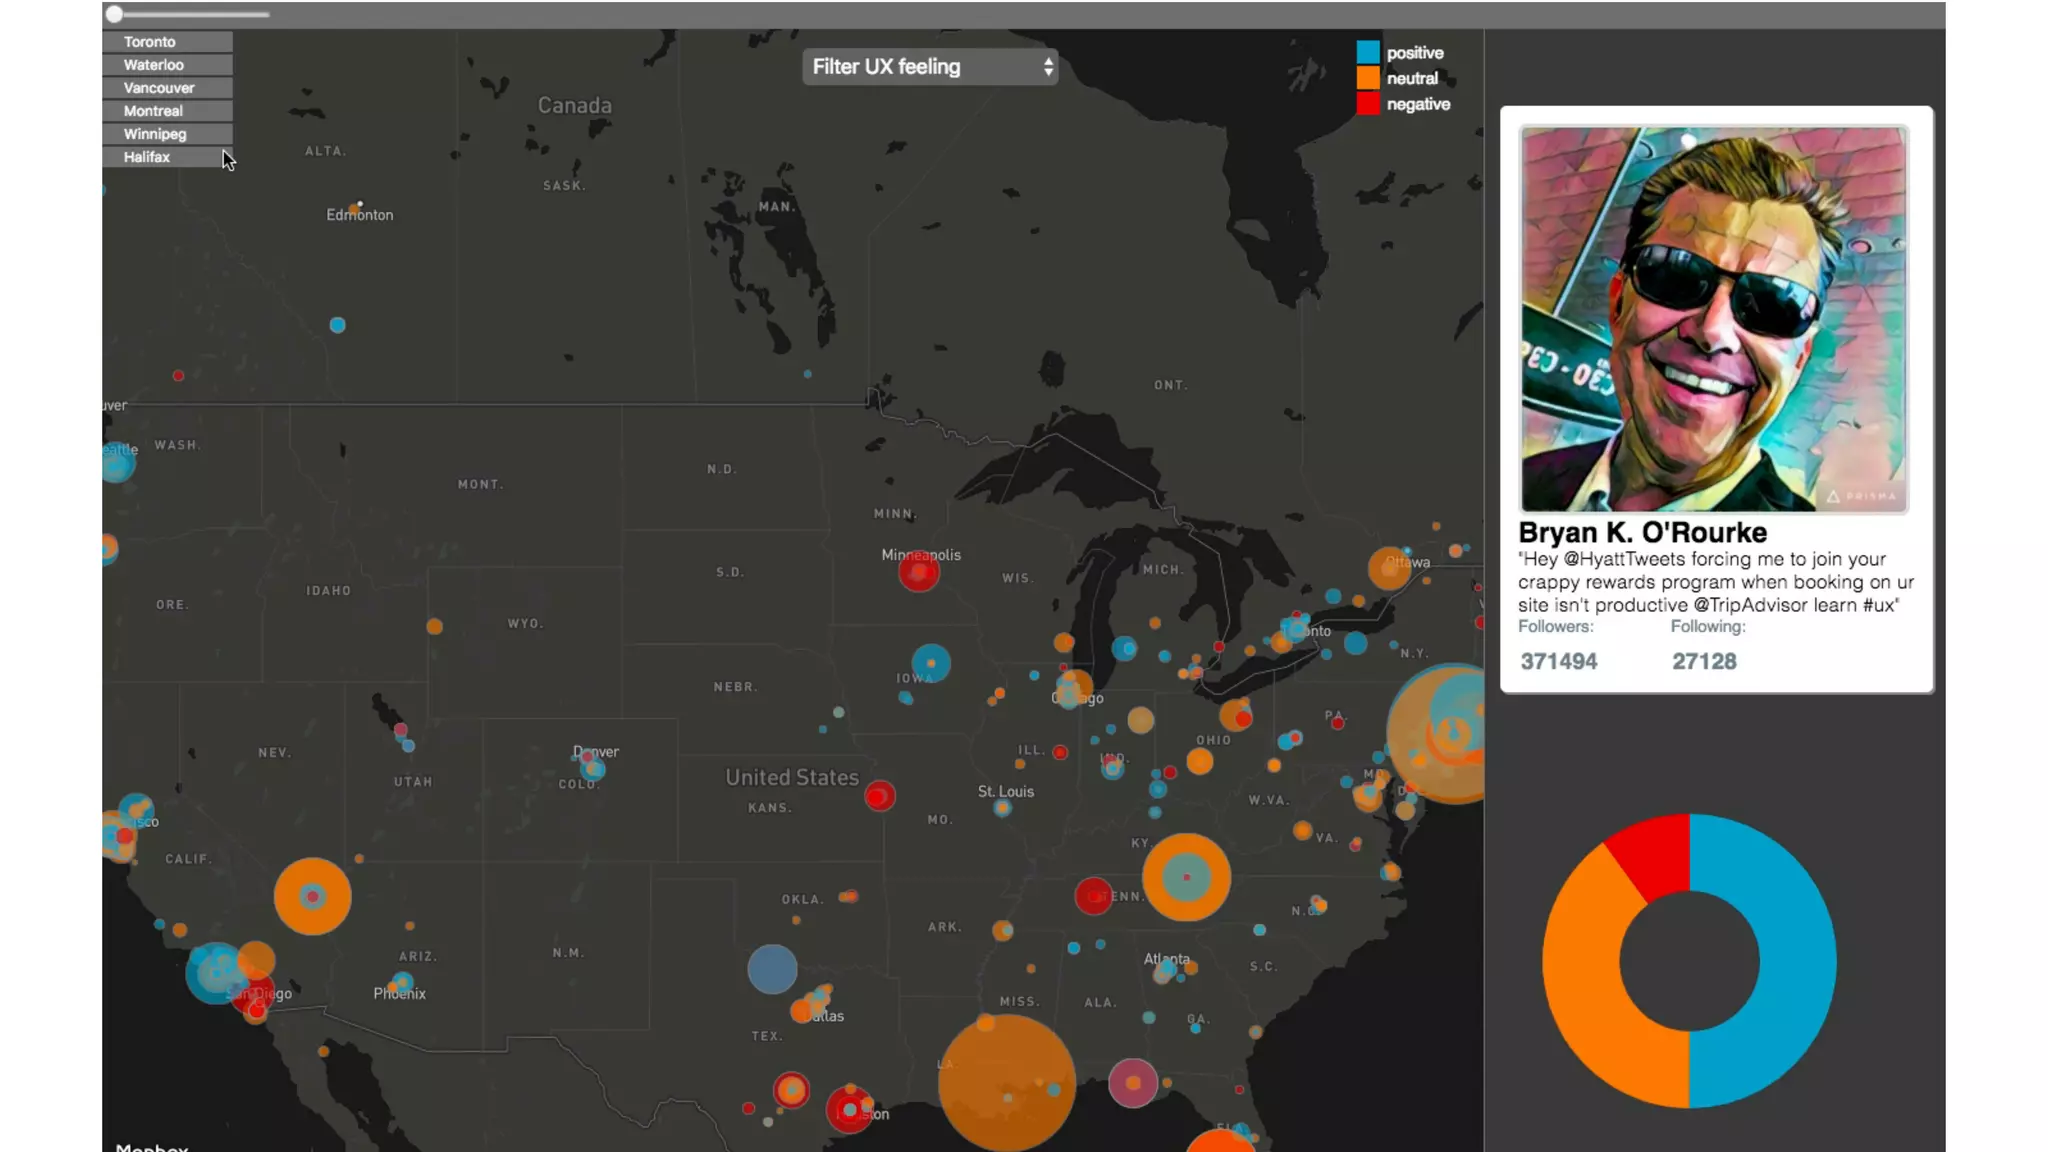Click the huge orange bubble over Louisiana
2048x1152 pixels.
pos(1007,1083)
